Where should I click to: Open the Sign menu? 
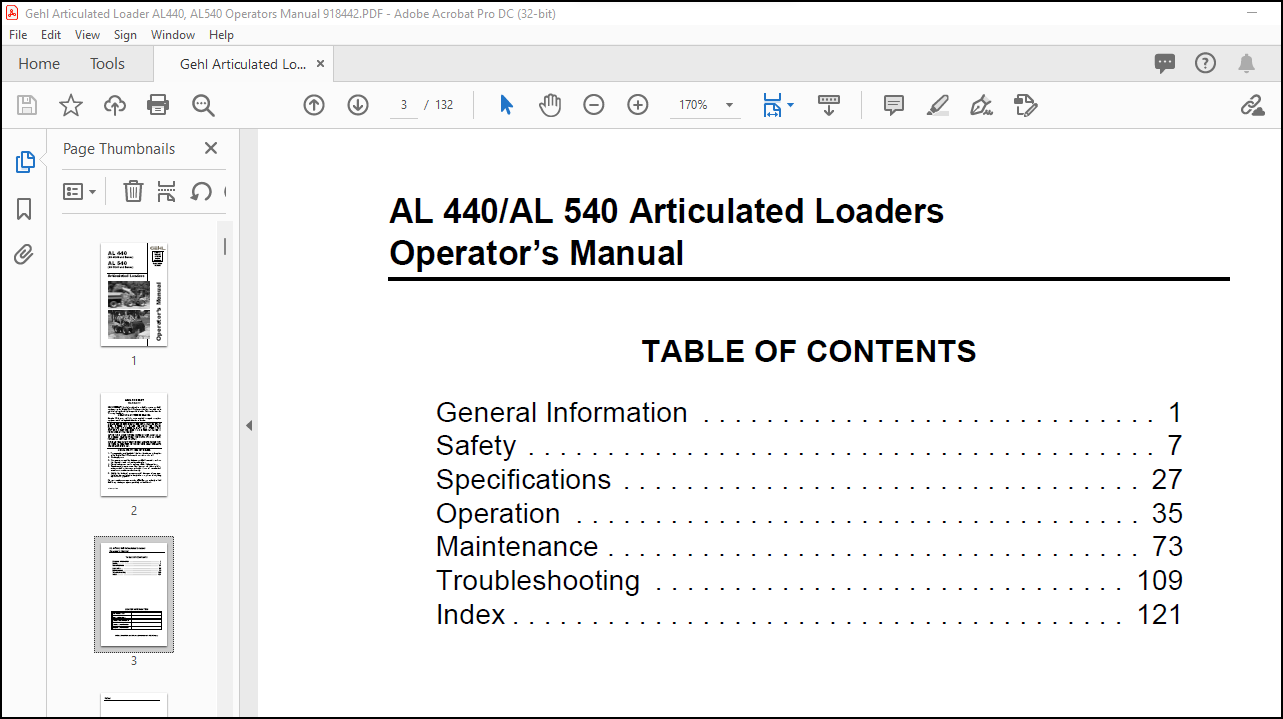[x=125, y=35]
